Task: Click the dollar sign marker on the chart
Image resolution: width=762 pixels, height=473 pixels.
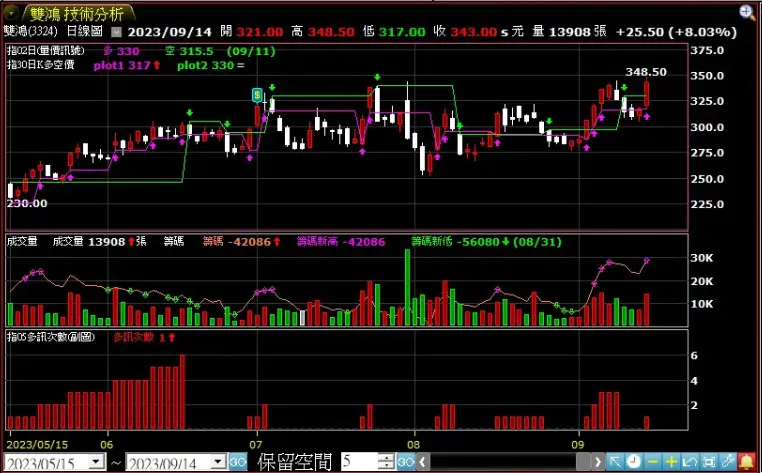Action: tap(257, 95)
